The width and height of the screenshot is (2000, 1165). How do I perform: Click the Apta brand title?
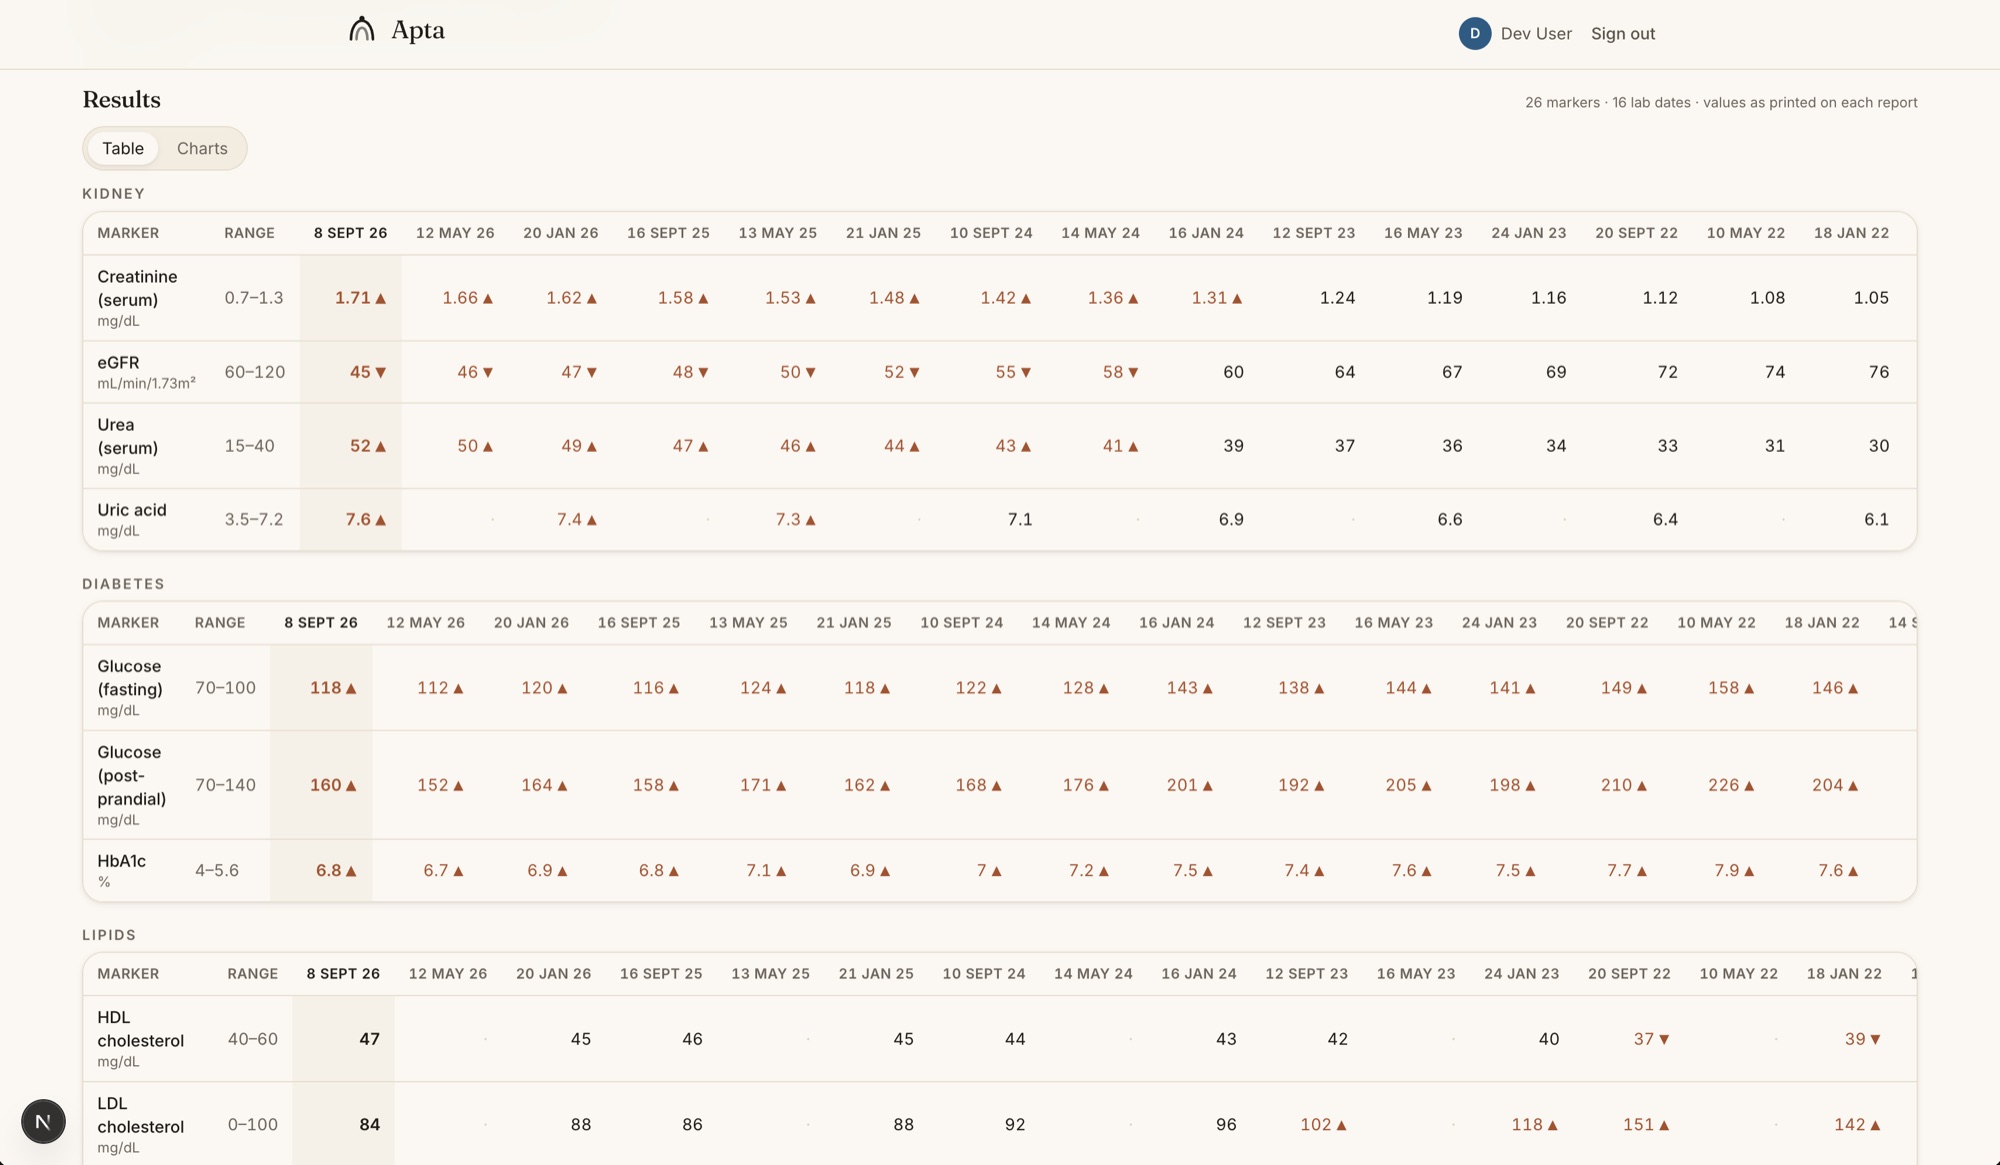[x=418, y=30]
